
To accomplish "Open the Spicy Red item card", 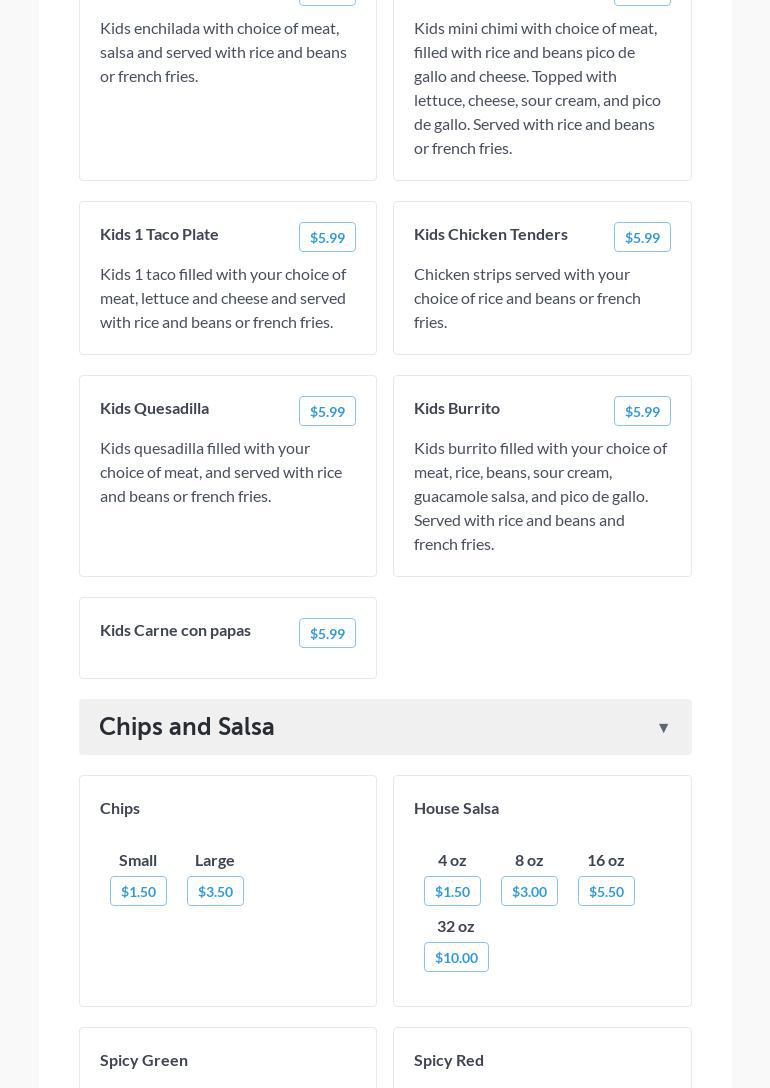I will point(449,1060).
